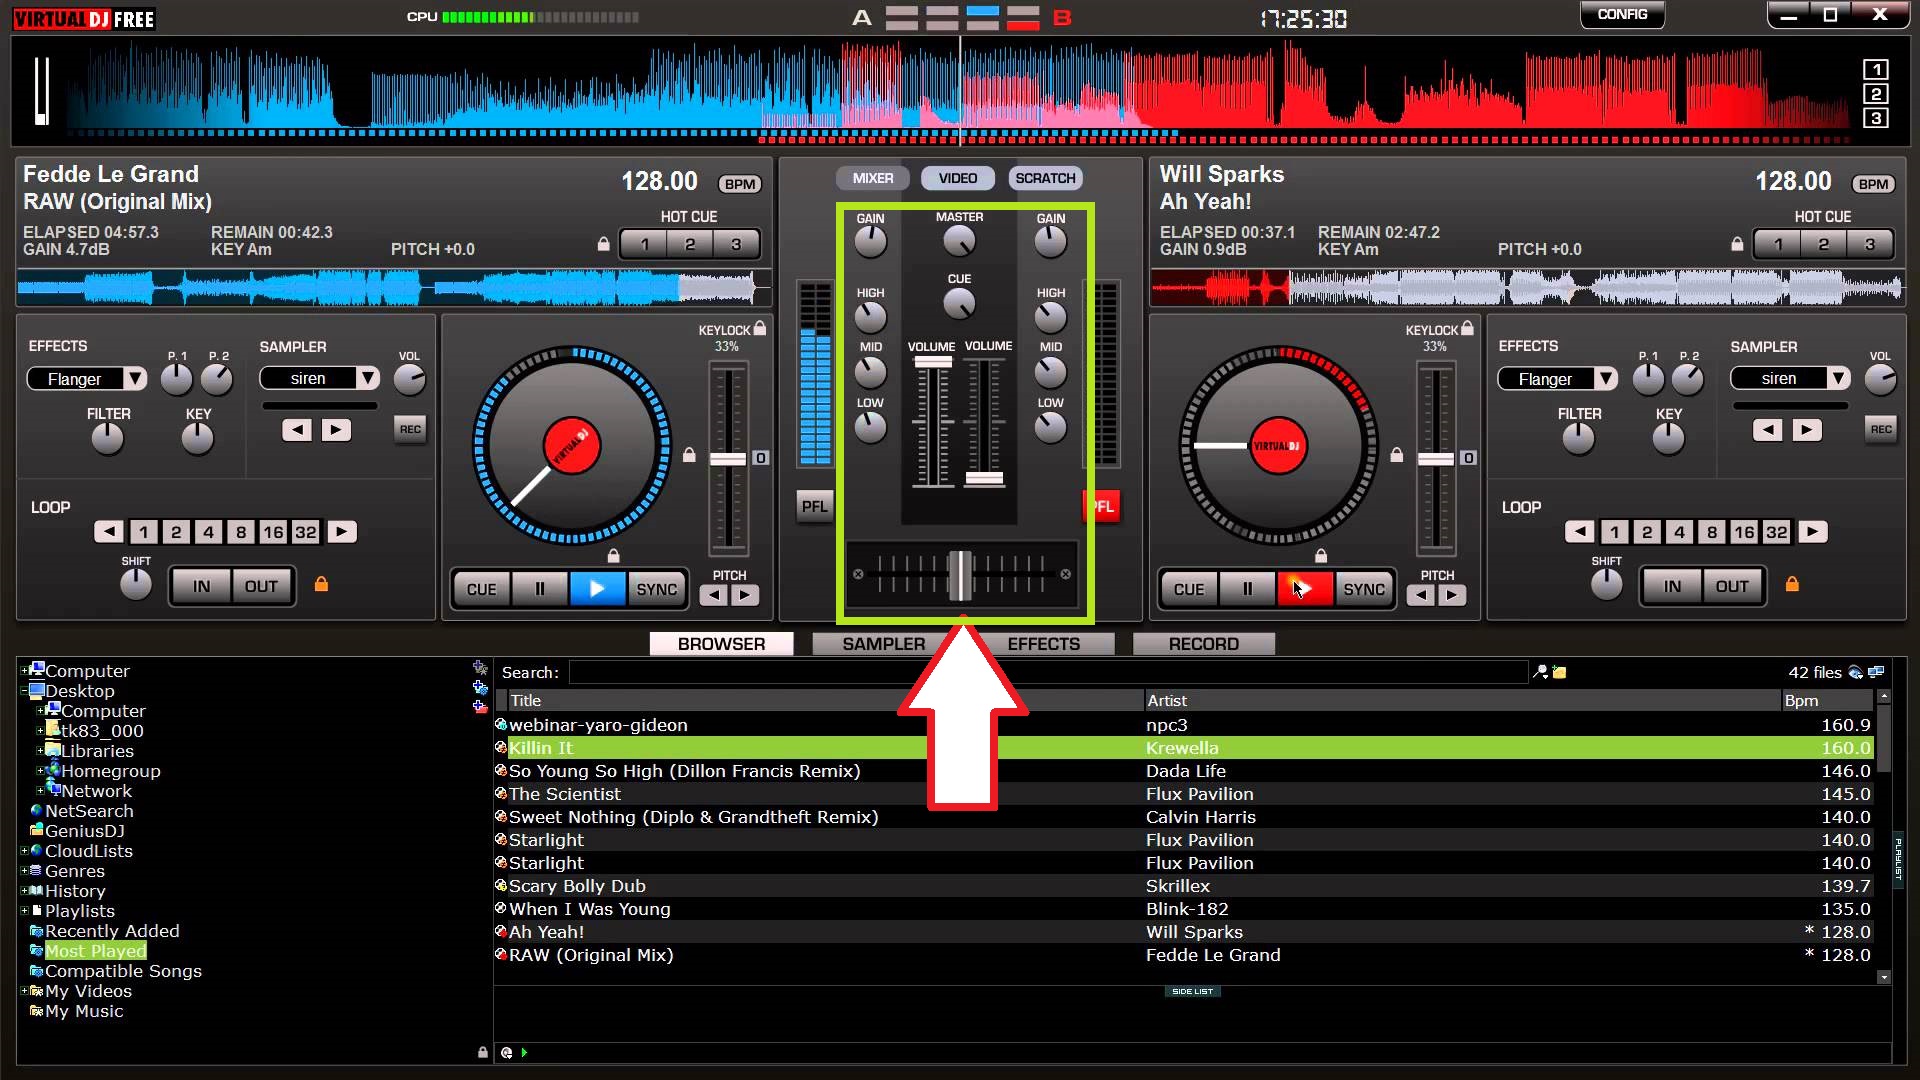
Task: Halve left loop with left arrow
Action: [x=109, y=532]
